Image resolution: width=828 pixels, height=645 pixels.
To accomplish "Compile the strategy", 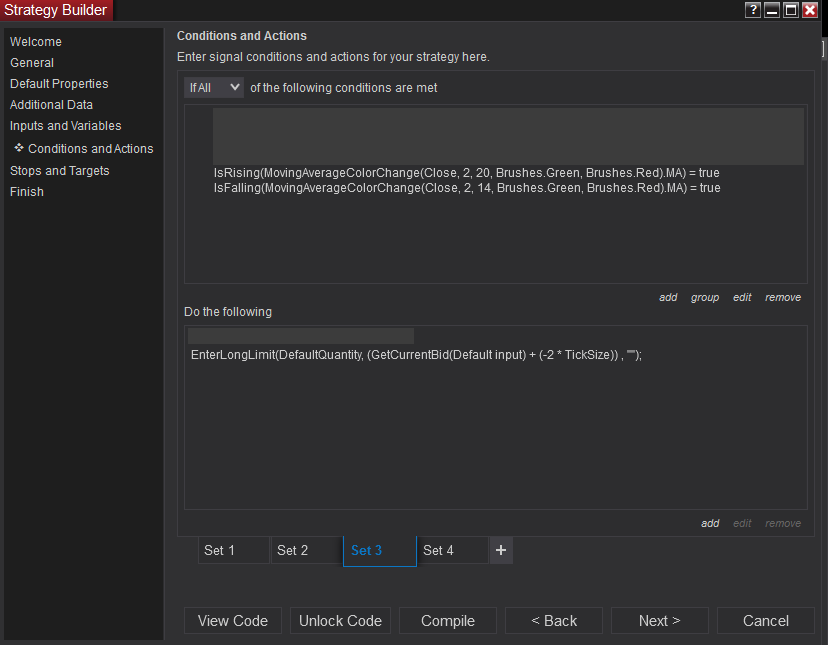I will tap(448, 621).
